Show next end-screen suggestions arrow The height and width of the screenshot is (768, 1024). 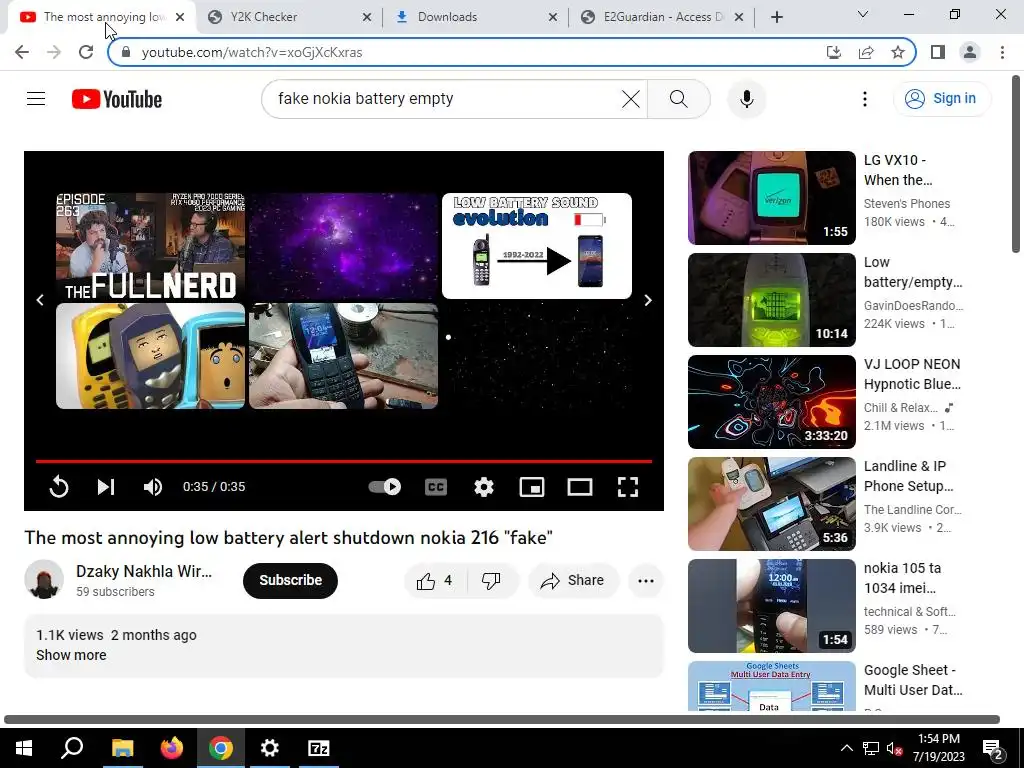(x=648, y=300)
